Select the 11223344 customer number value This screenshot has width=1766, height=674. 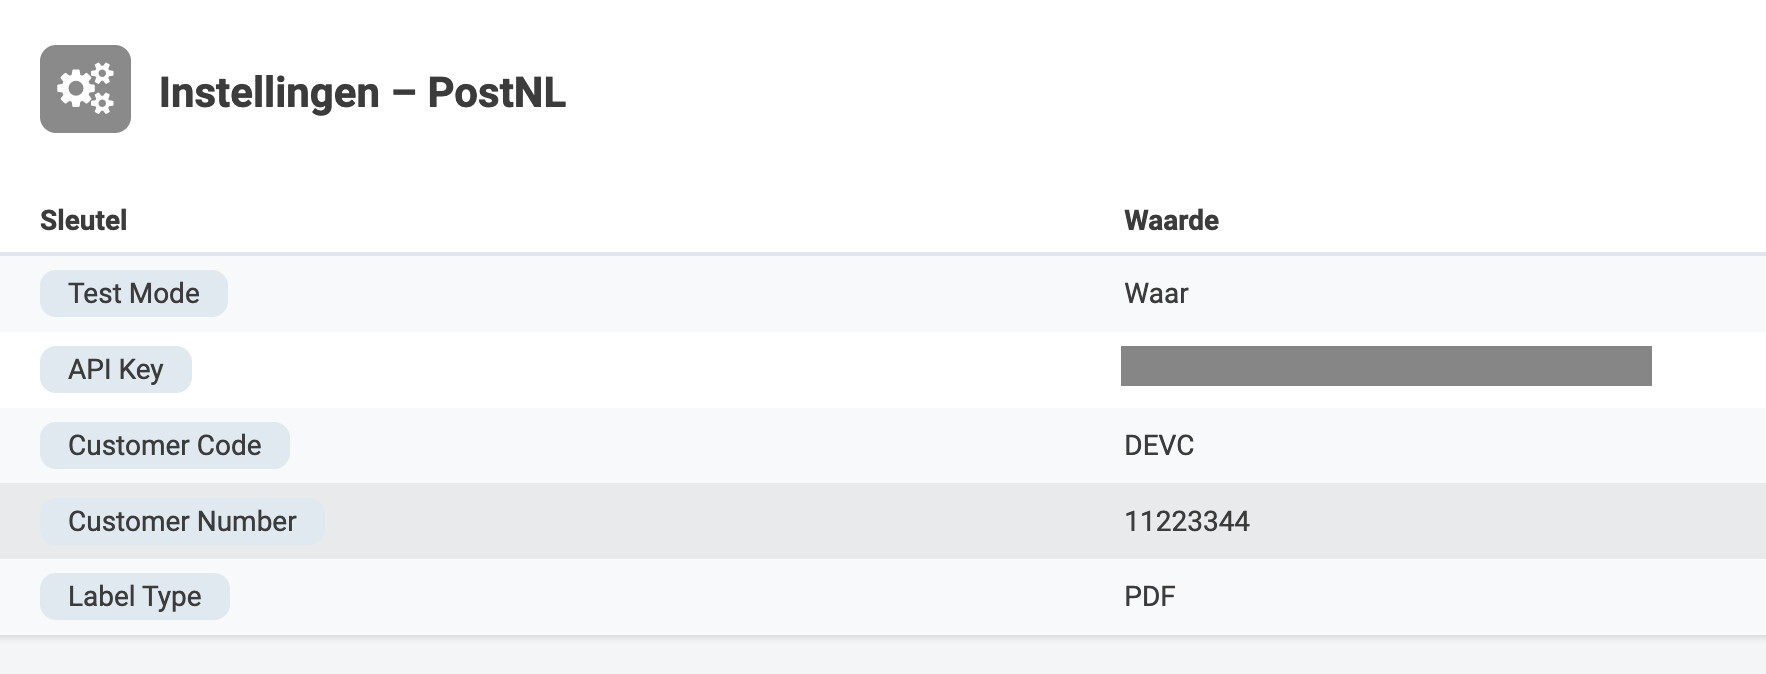pos(1187,521)
